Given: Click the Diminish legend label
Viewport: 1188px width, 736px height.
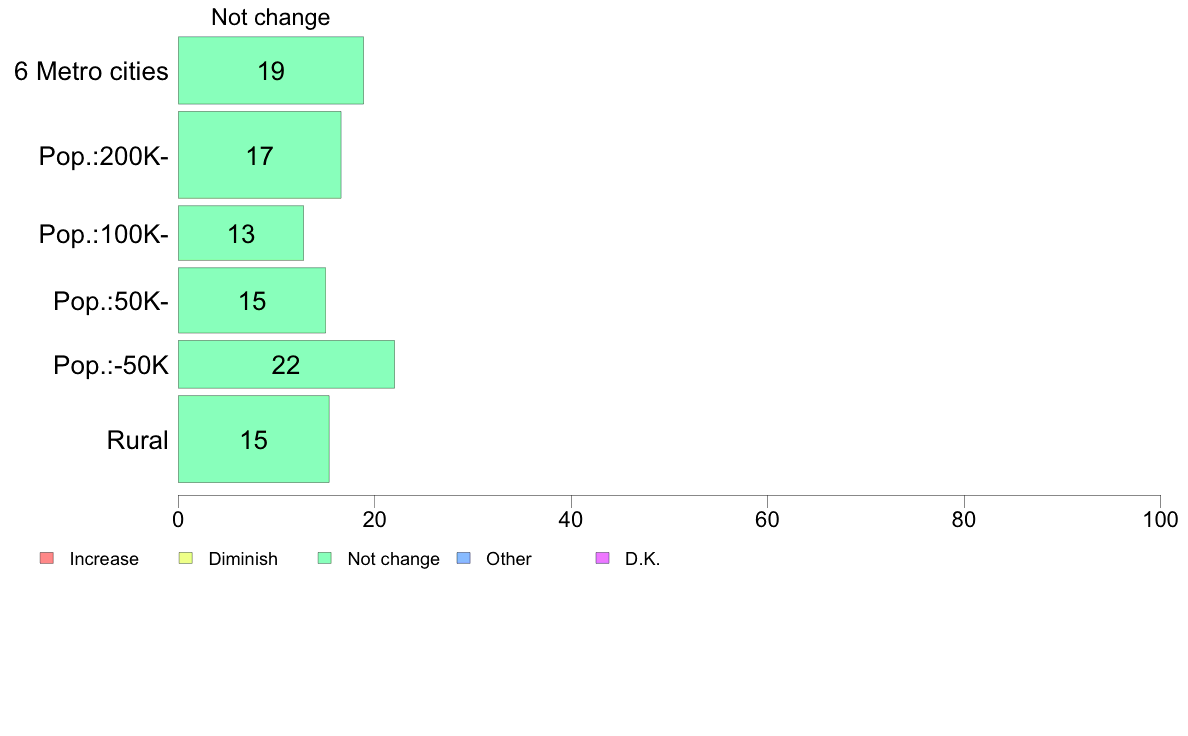Looking at the screenshot, I should [243, 559].
